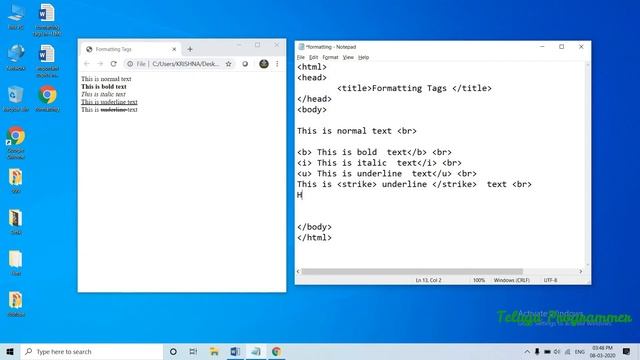Click the volume speaker tray icon
This screenshot has height=360, width=640.
(557, 351)
